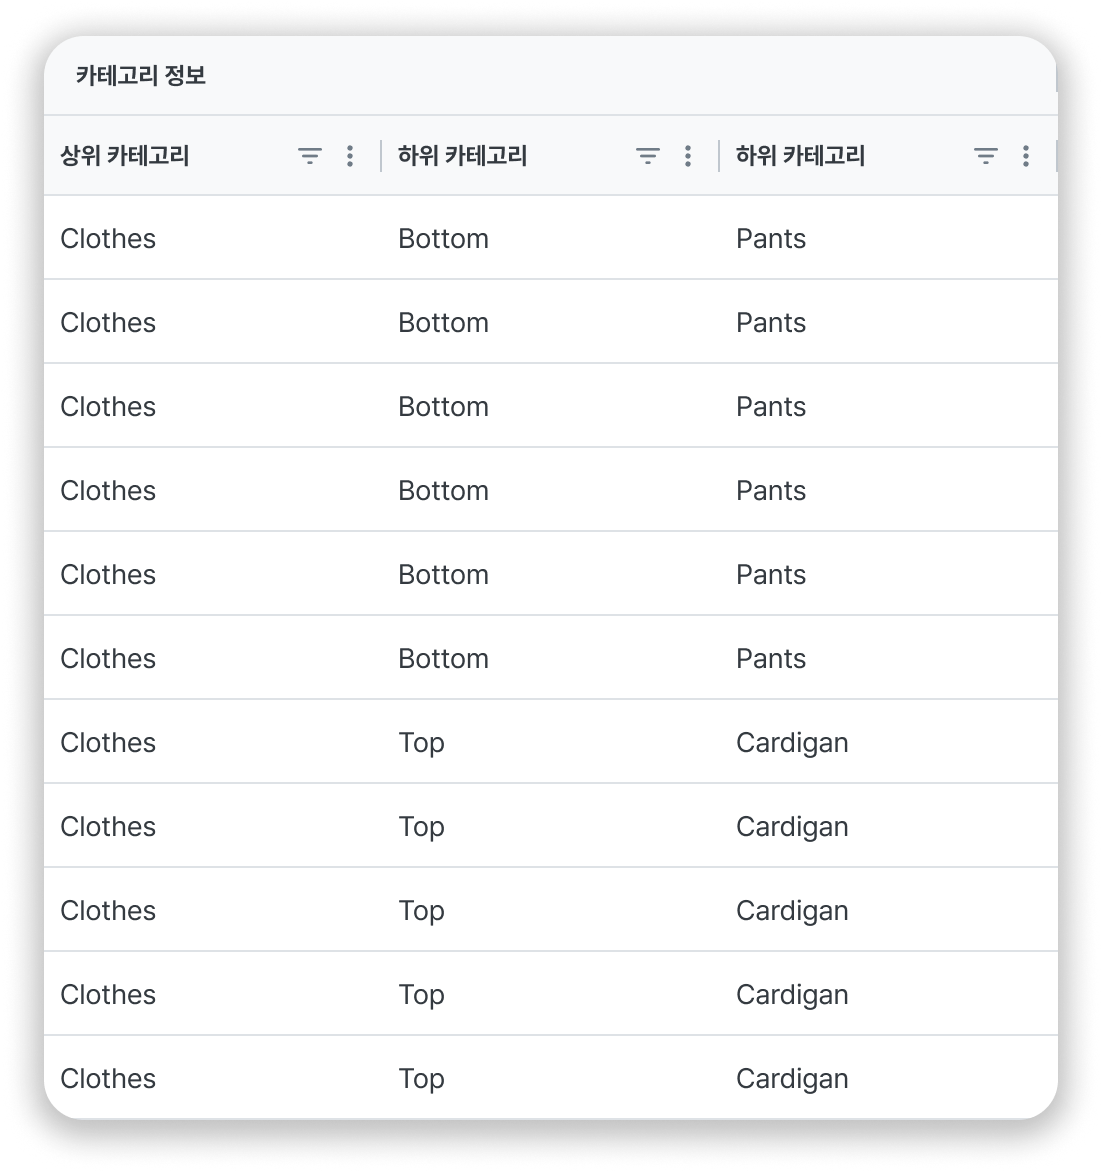The width and height of the screenshot is (1102, 1172).
Task: Select the Pants cell in the first row
Action: point(771,238)
